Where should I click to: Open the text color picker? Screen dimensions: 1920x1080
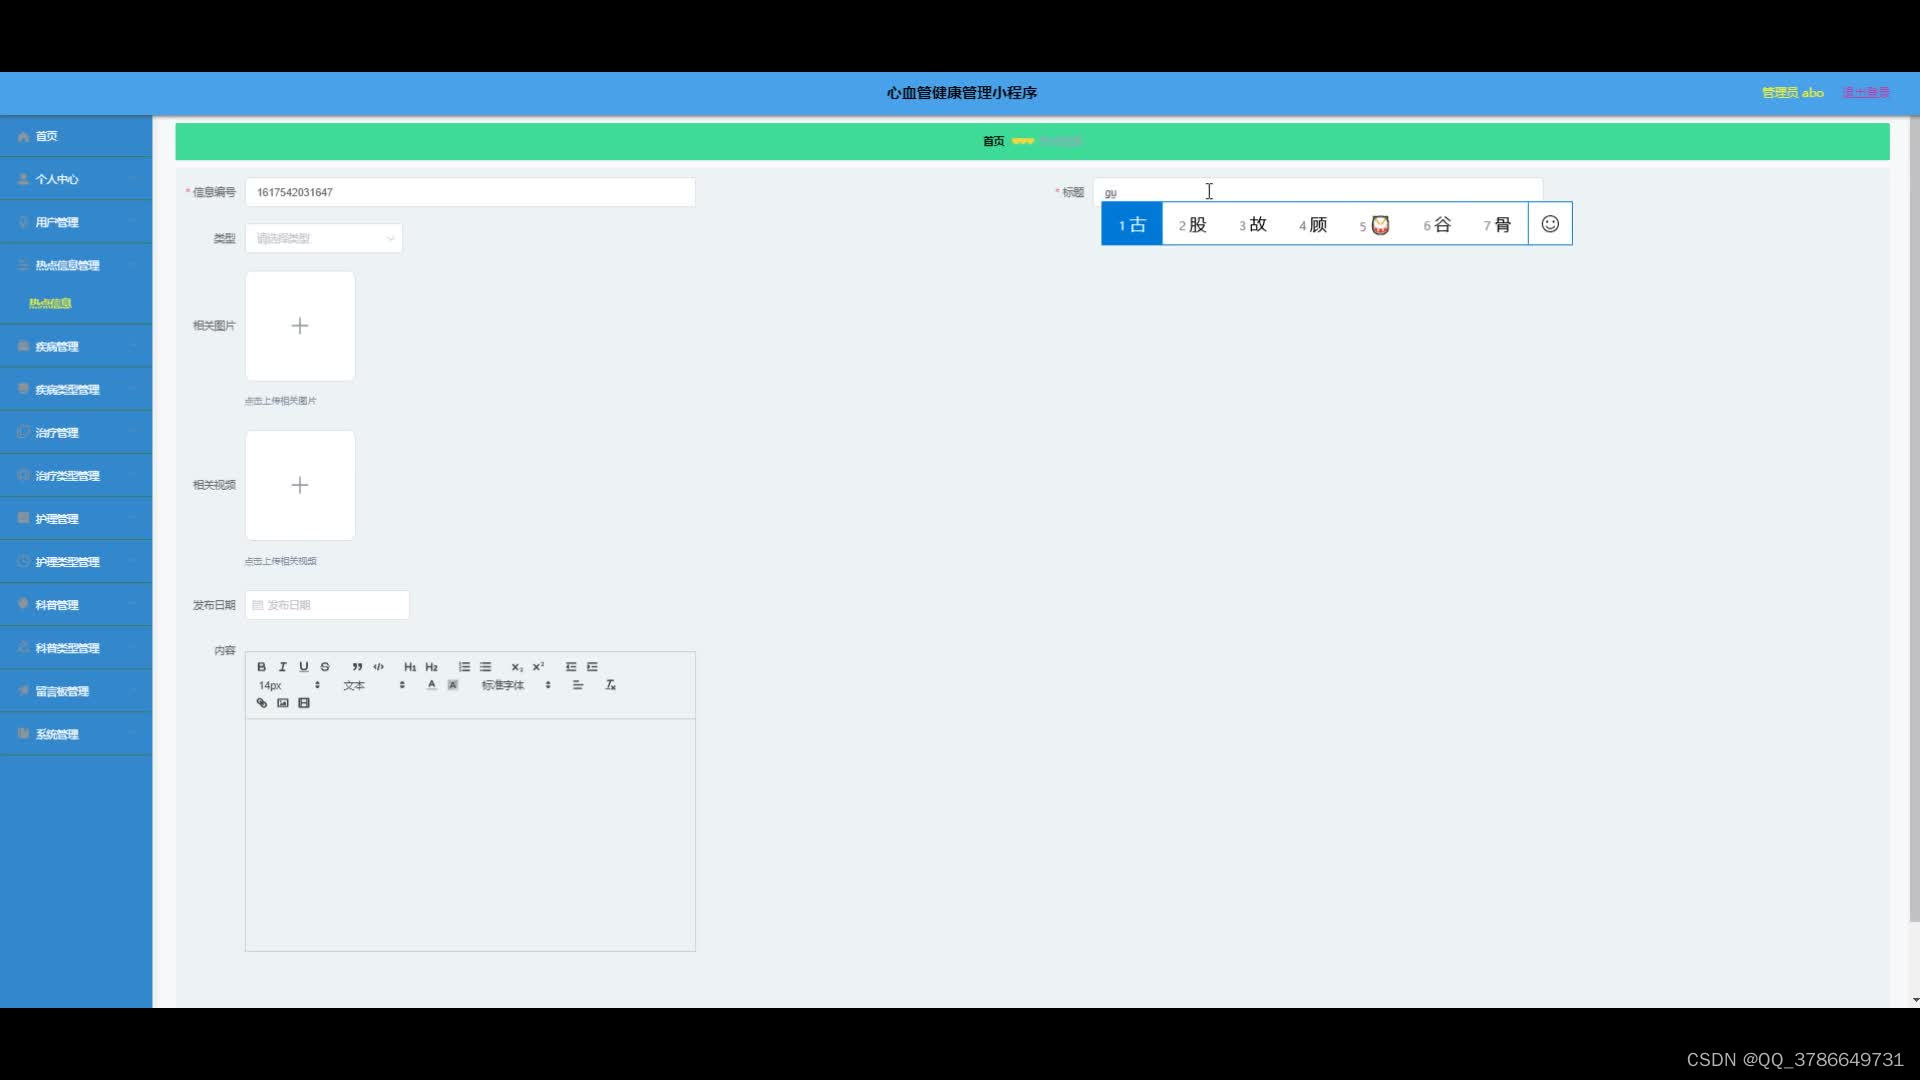tap(431, 685)
